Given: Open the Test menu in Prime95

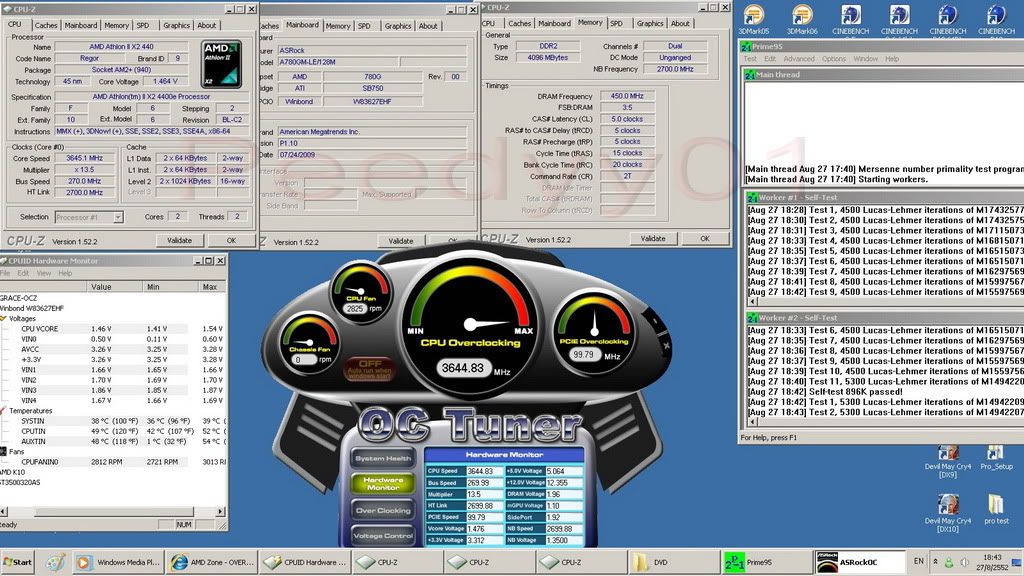Looking at the screenshot, I should (749, 59).
